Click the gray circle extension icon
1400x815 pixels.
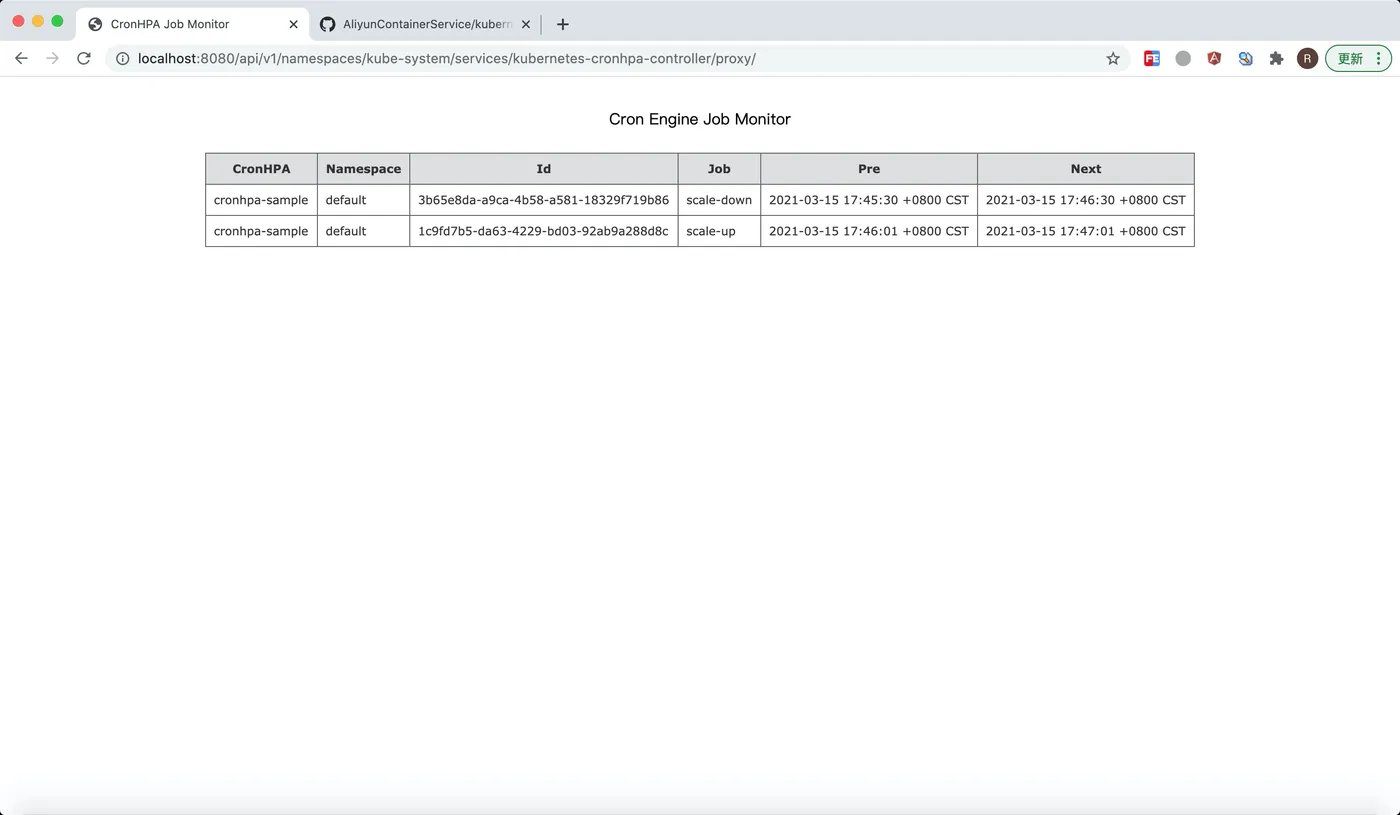coord(1183,59)
